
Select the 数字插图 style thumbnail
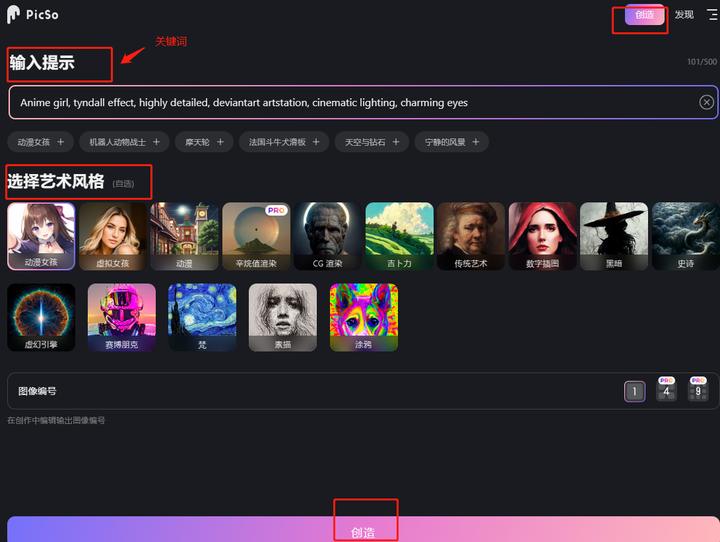[x=542, y=236]
